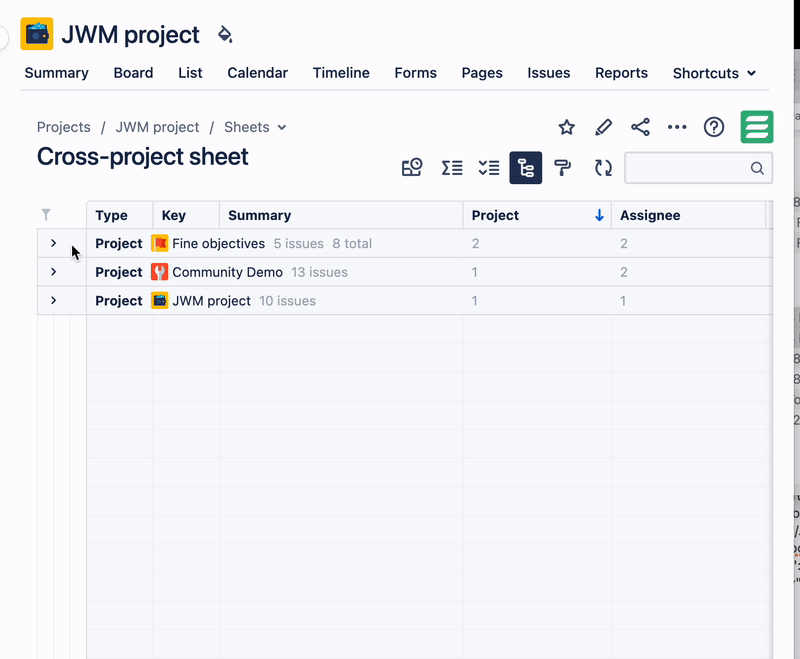
Task: Open the ellipsis more-options menu
Action: [x=677, y=127]
